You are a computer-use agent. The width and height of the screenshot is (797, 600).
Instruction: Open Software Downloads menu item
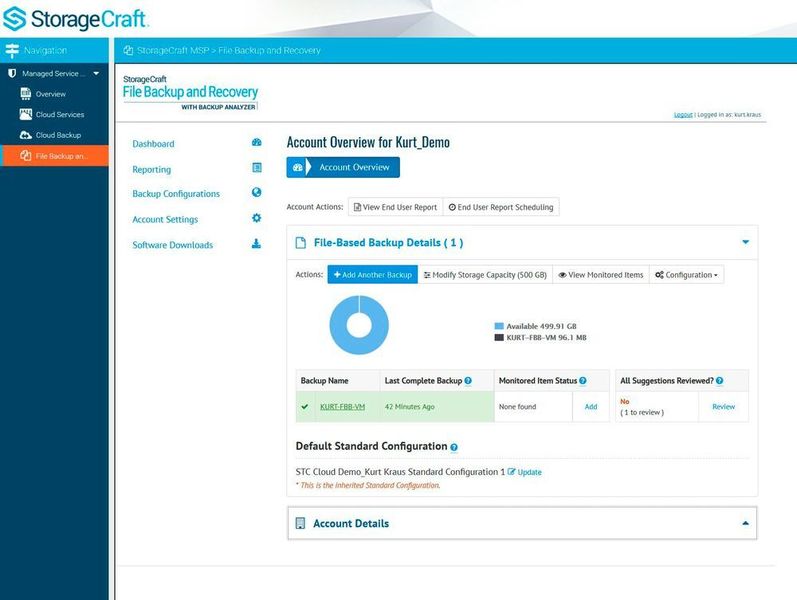(172, 245)
